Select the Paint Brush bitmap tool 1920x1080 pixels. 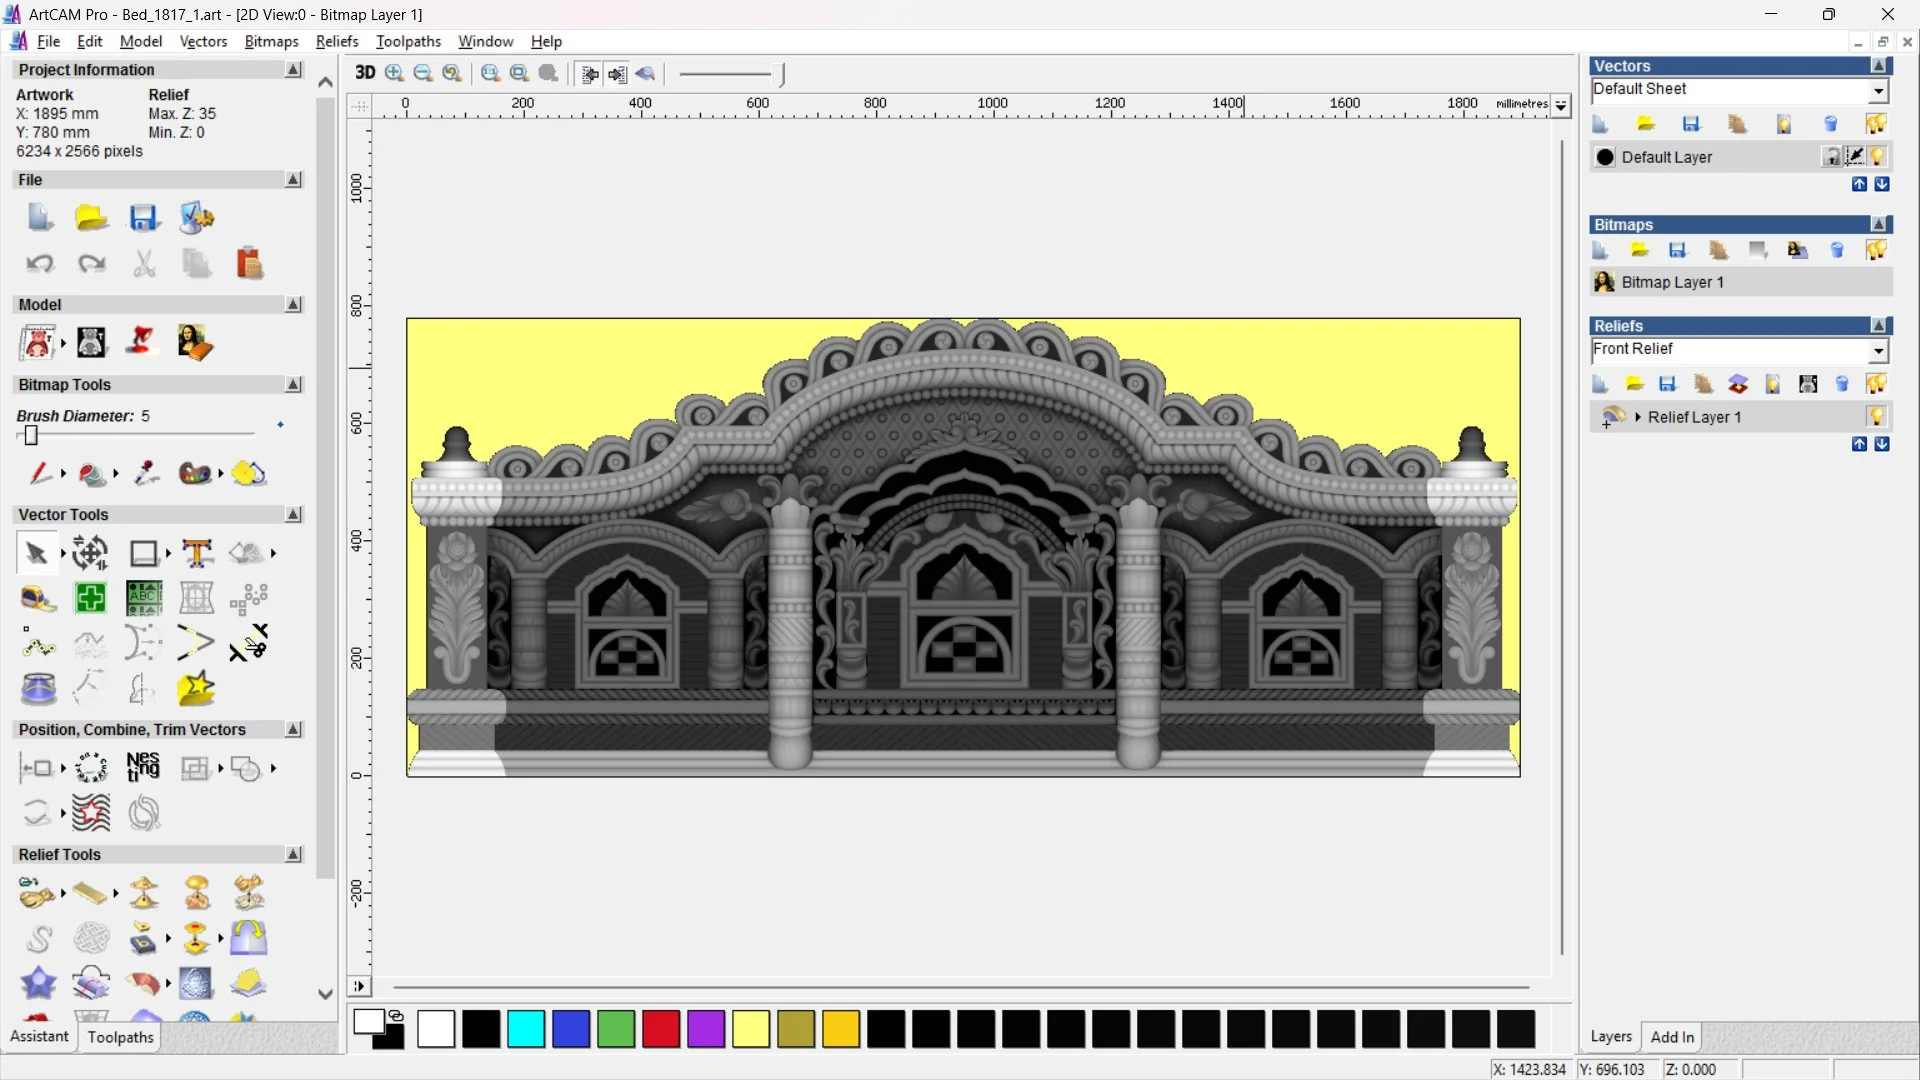pos(40,473)
